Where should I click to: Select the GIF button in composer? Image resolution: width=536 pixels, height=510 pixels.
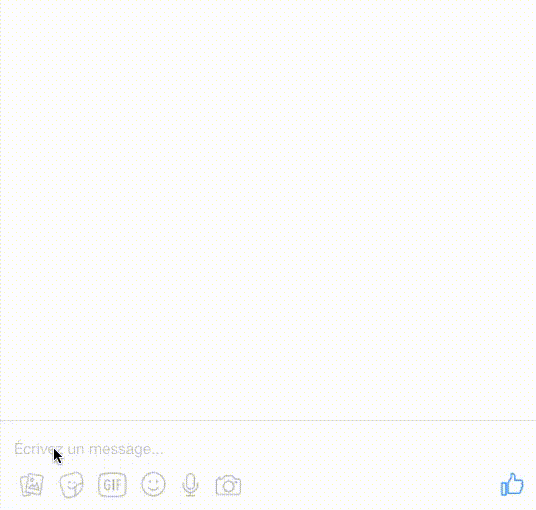tap(112, 484)
